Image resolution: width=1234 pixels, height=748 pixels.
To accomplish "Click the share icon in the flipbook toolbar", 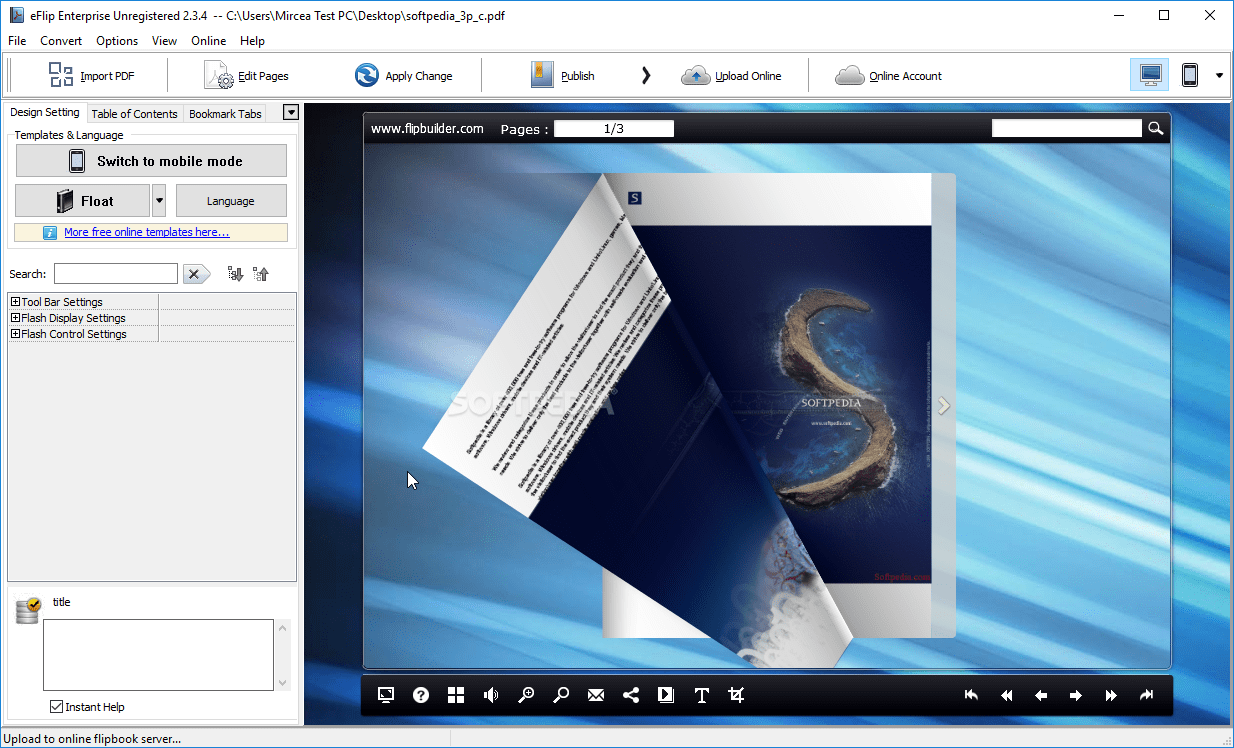I will click(x=631, y=695).
